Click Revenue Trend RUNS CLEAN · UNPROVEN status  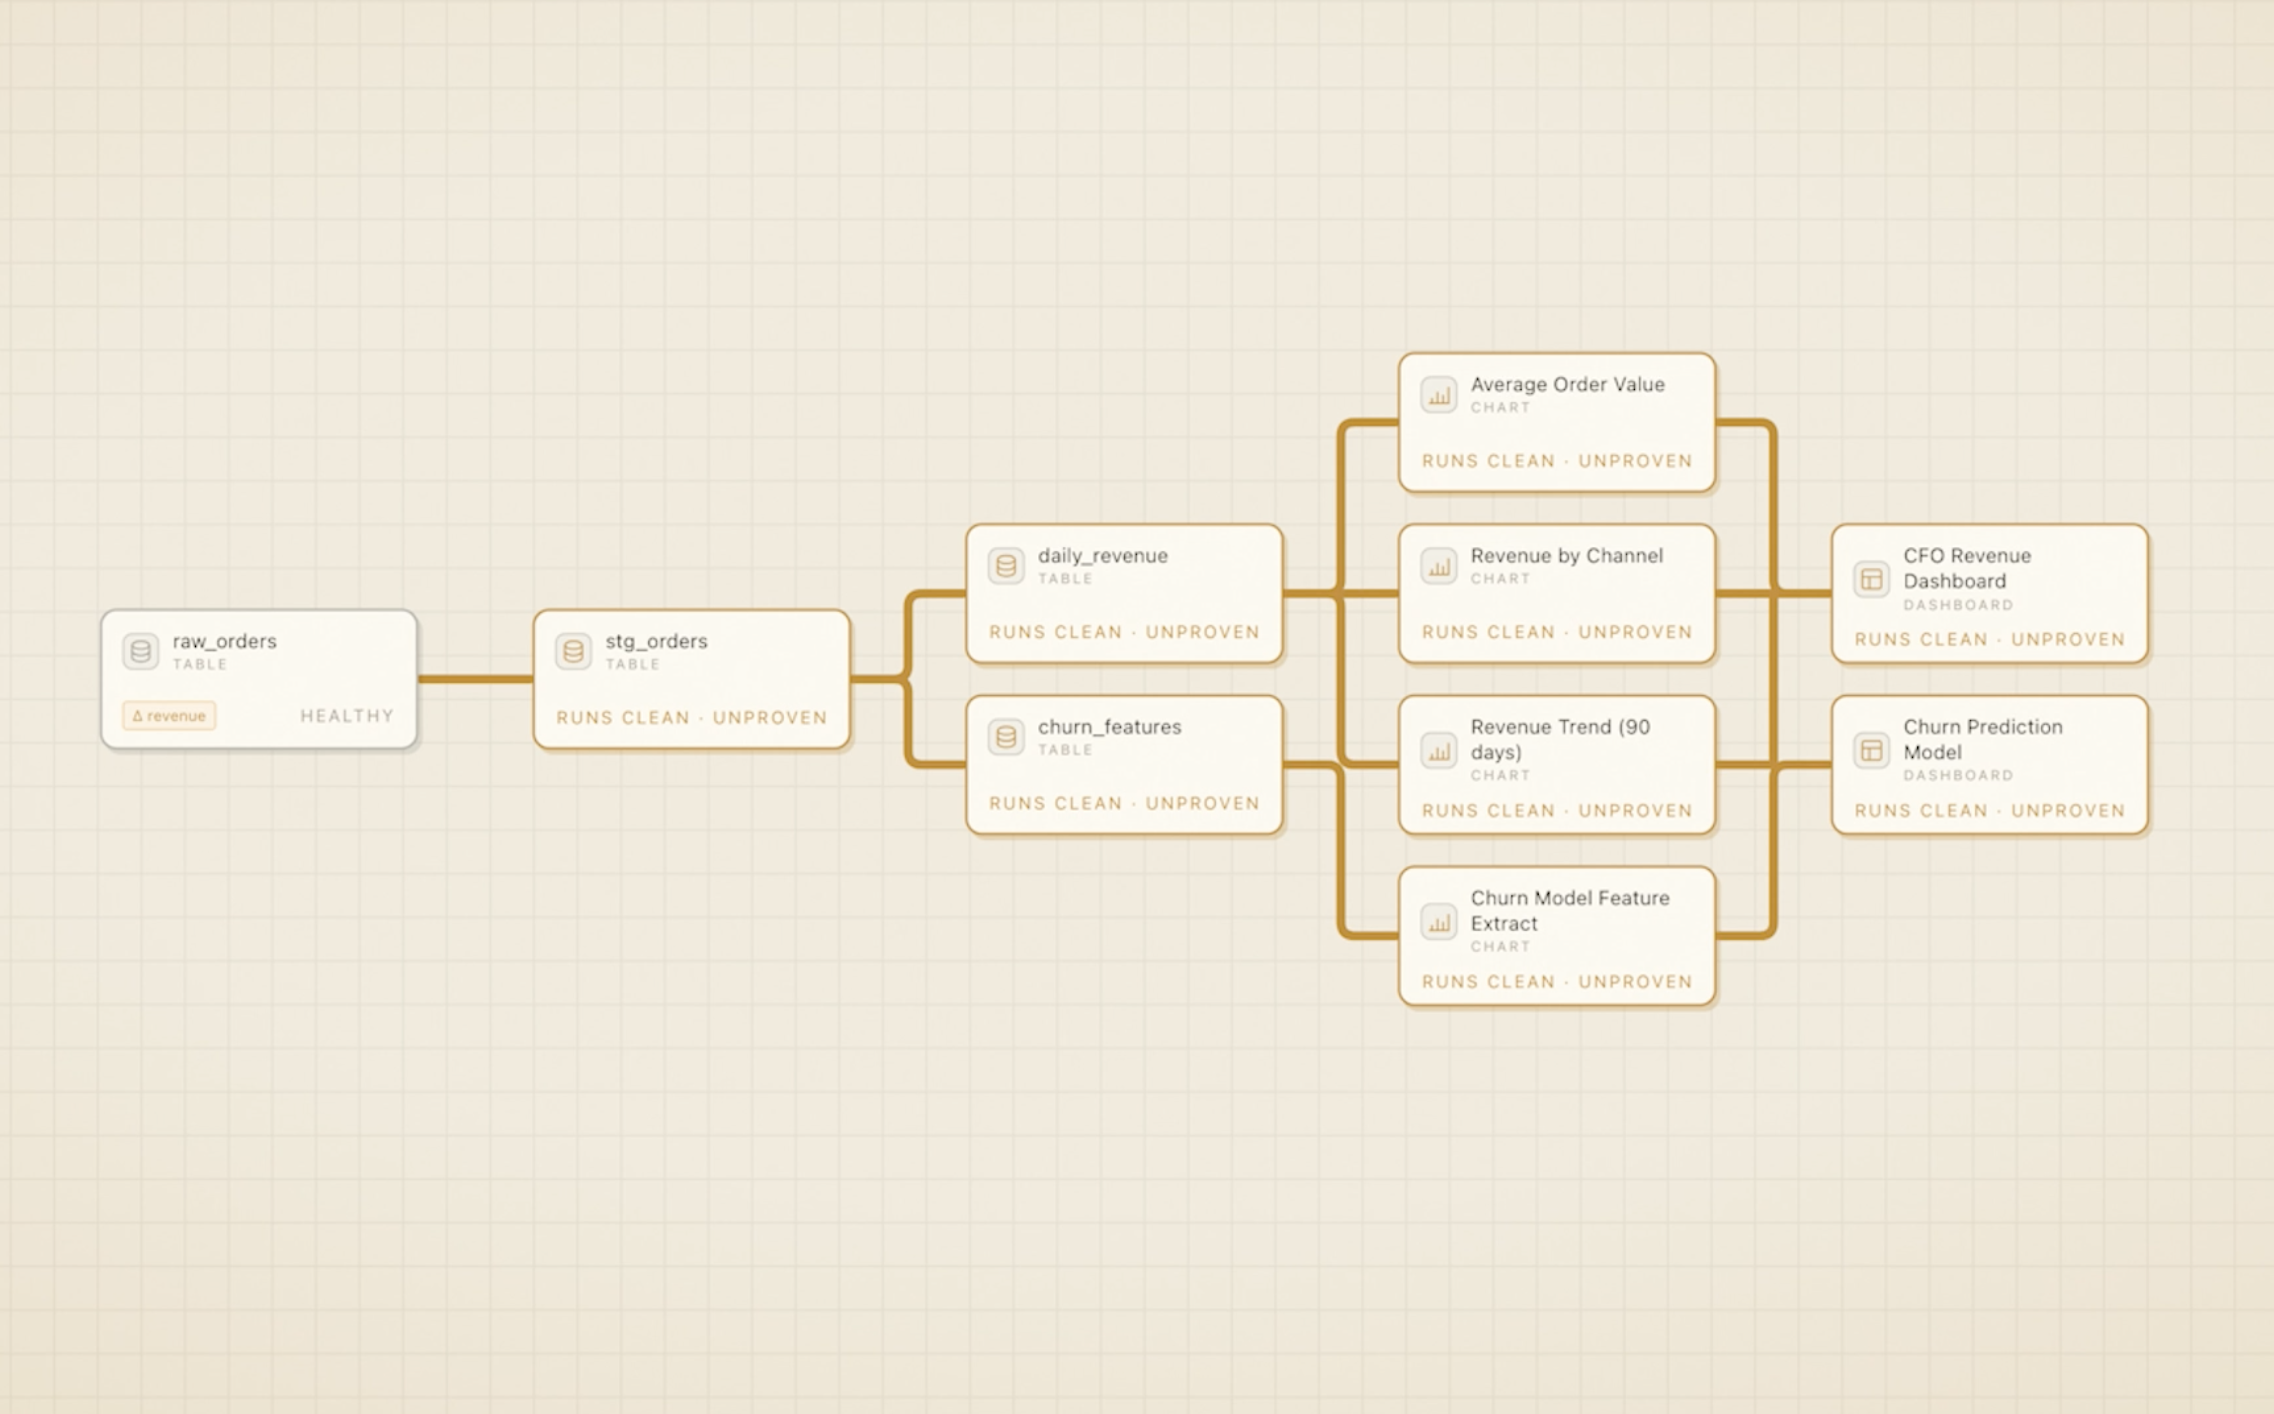(x=1557, y=810)
